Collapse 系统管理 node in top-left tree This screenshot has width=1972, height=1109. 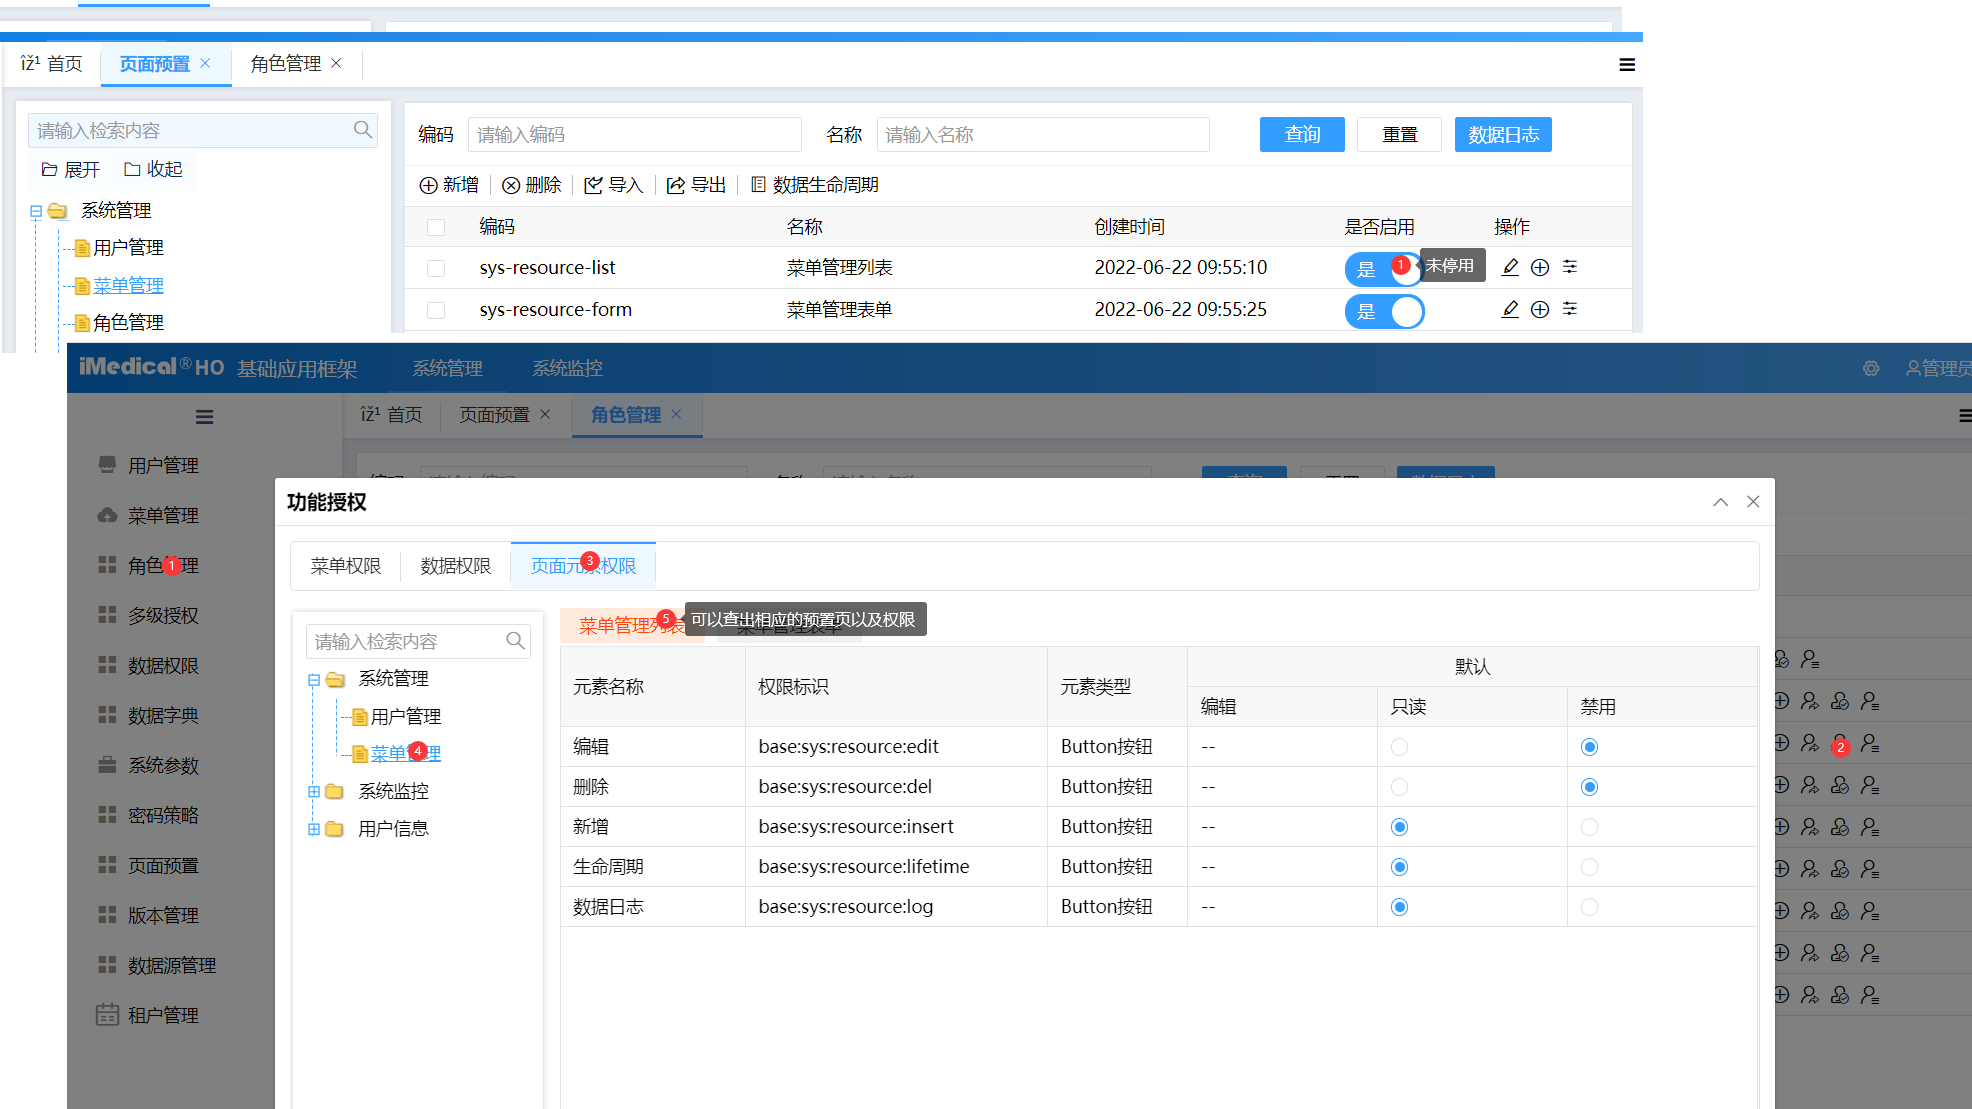[36, 211]
